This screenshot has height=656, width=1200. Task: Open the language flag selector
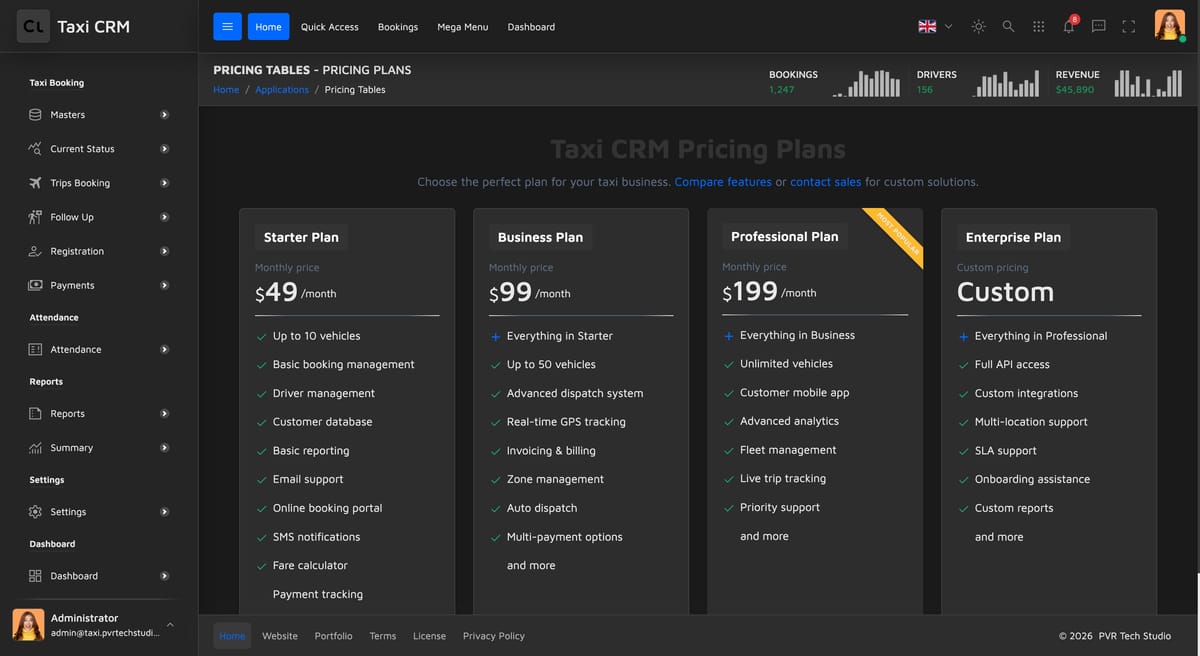935,27
